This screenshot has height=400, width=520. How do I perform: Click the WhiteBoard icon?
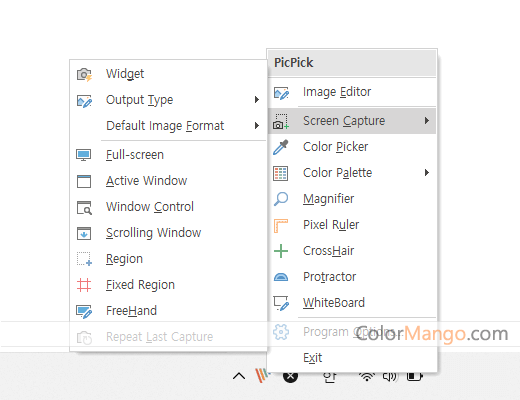point(281,303)
